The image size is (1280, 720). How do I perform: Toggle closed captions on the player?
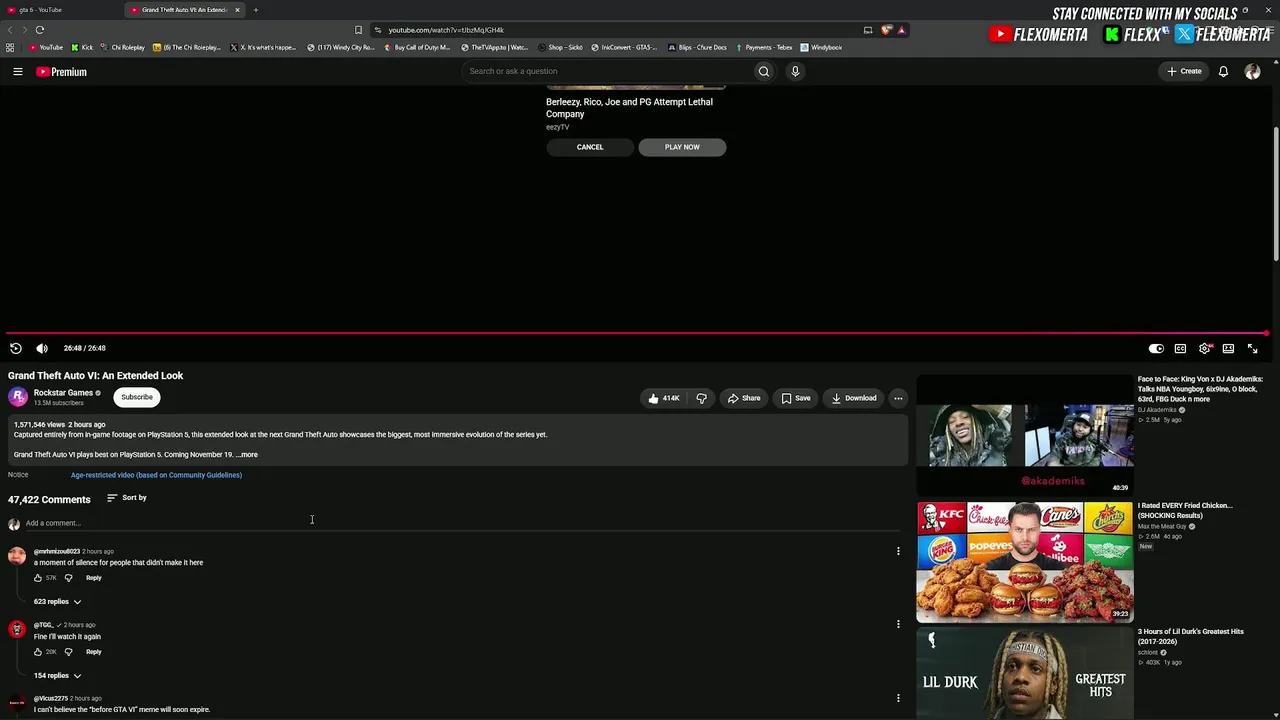1180,348
